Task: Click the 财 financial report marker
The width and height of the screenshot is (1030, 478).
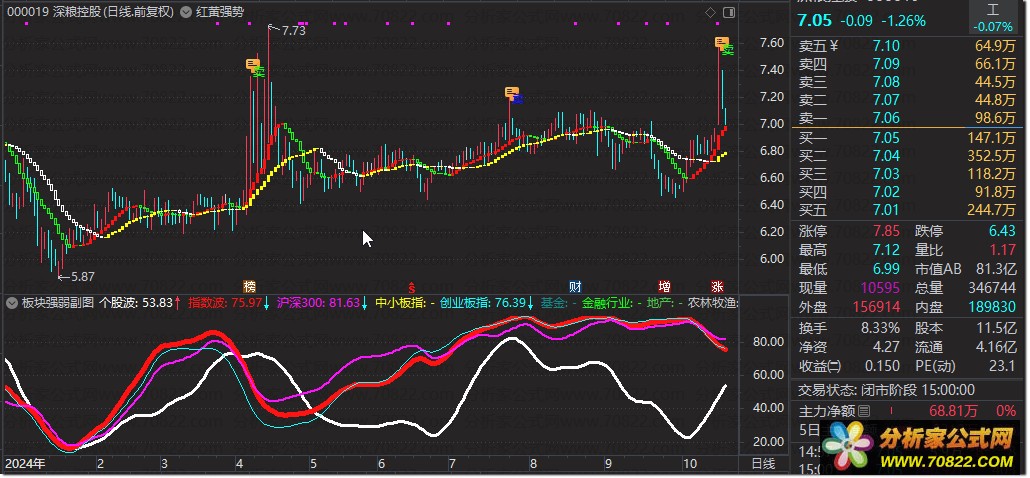Action: pos(575,285)
